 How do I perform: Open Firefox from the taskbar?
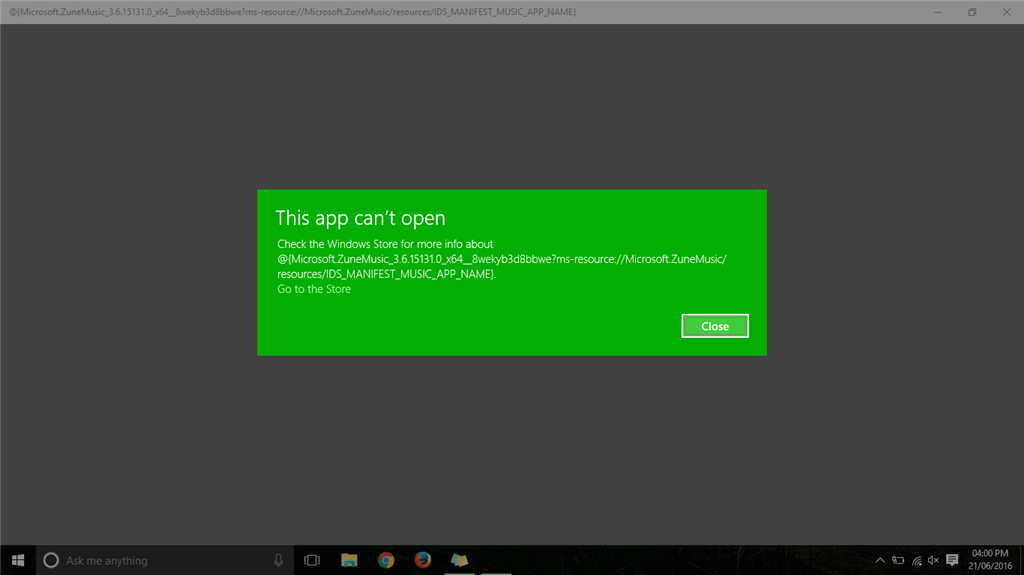point(423,560)
